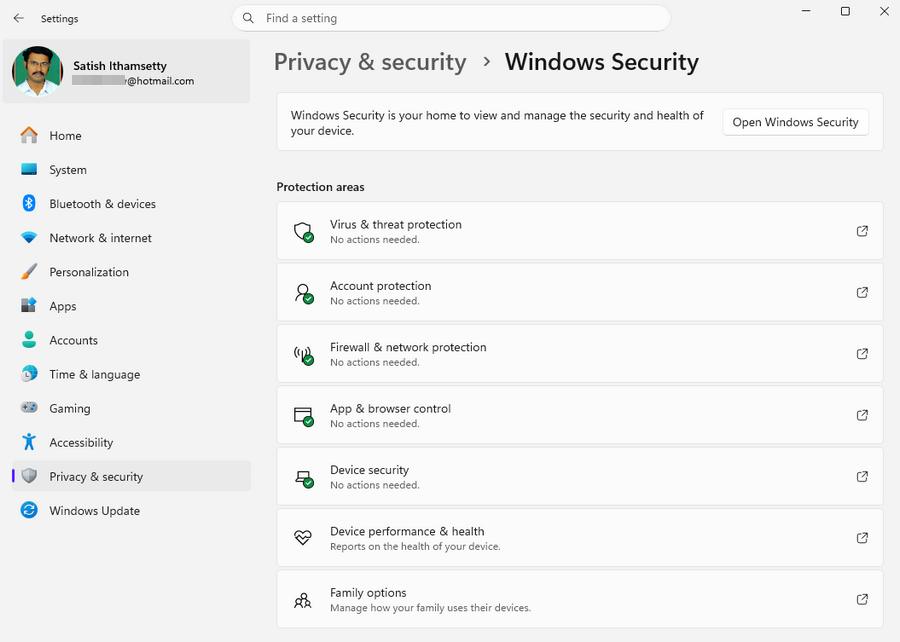Click the search magnifier icon

pyautogui.click(x=248, y=18)
